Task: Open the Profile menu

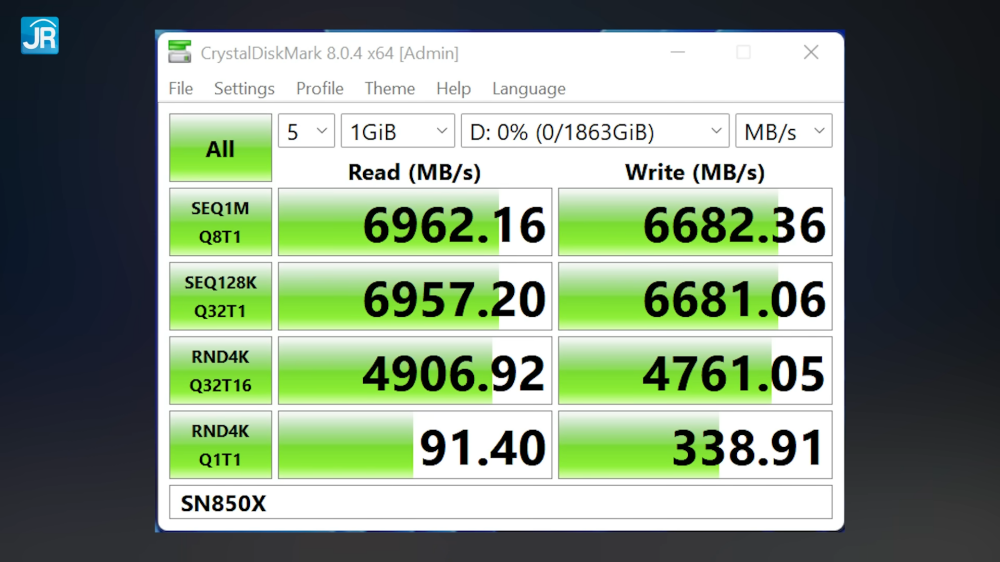Action: [320, 89]
